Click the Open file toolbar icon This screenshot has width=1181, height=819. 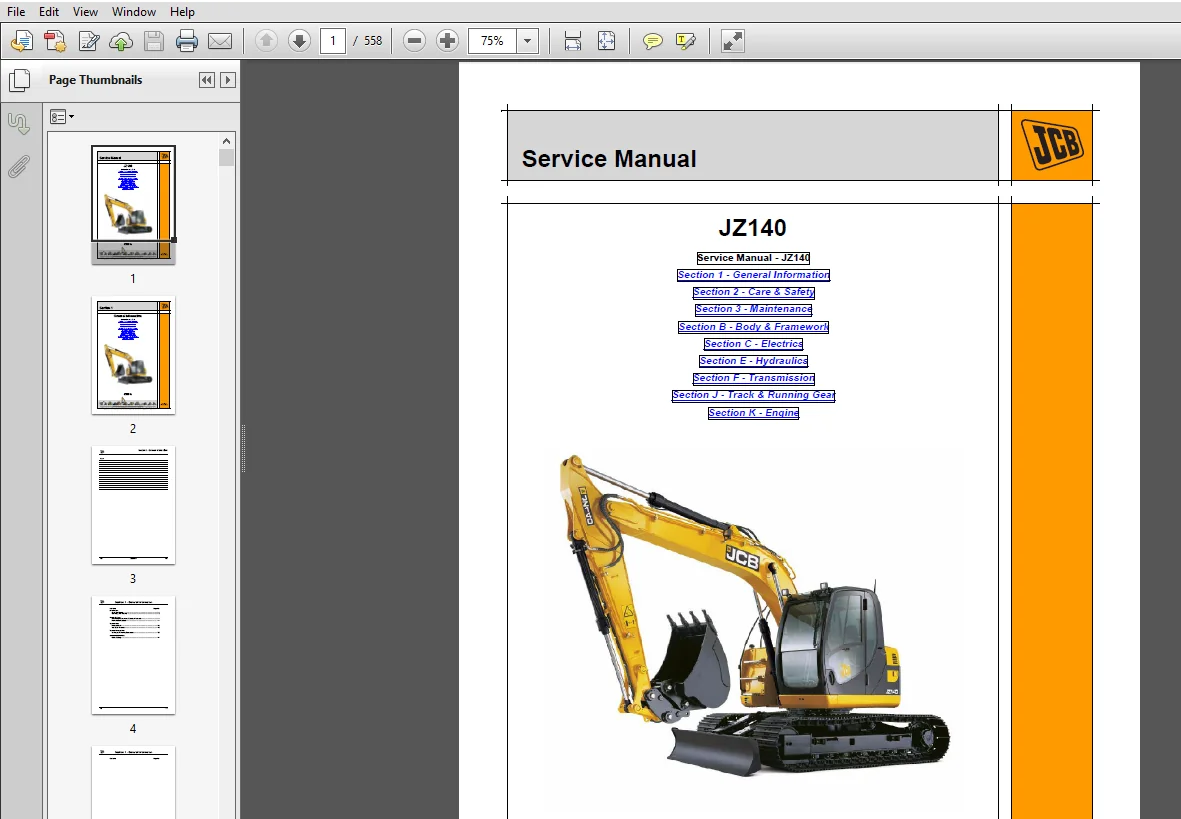tap(22, 41)
